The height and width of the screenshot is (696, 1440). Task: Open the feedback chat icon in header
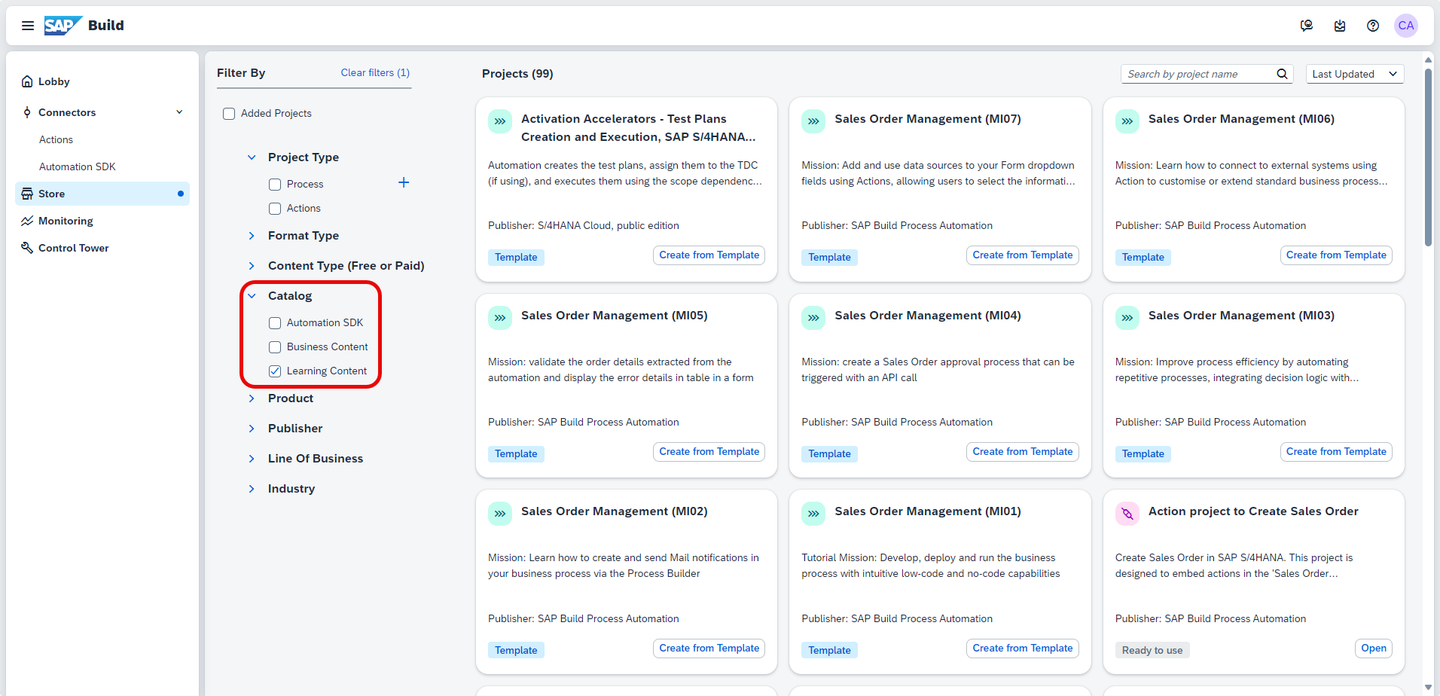pyautogui.click(x=1306, y=26)
